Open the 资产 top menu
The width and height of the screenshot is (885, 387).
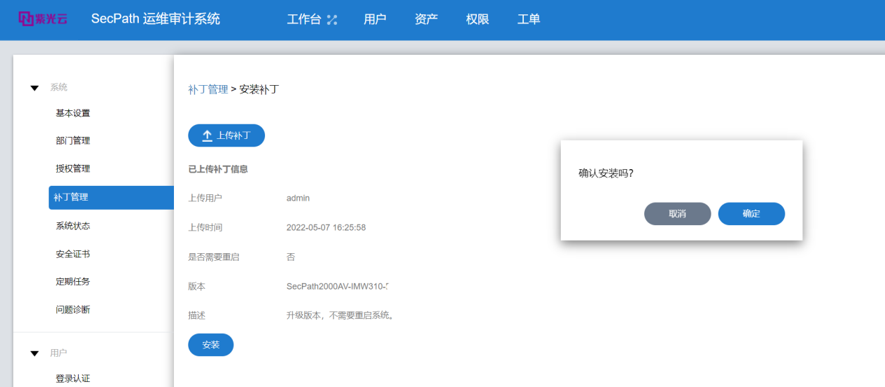point(426,19)
